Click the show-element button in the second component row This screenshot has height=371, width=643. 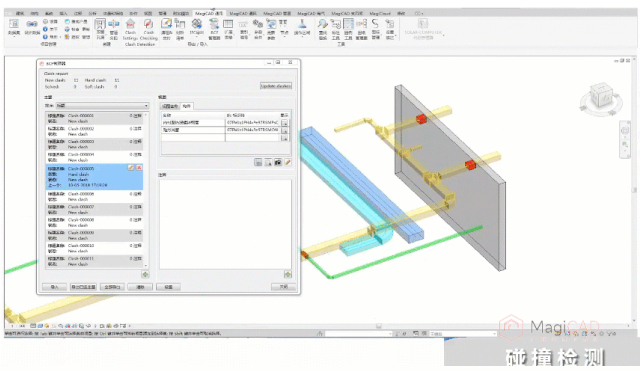pyautogui.click(x=285, y=130)
